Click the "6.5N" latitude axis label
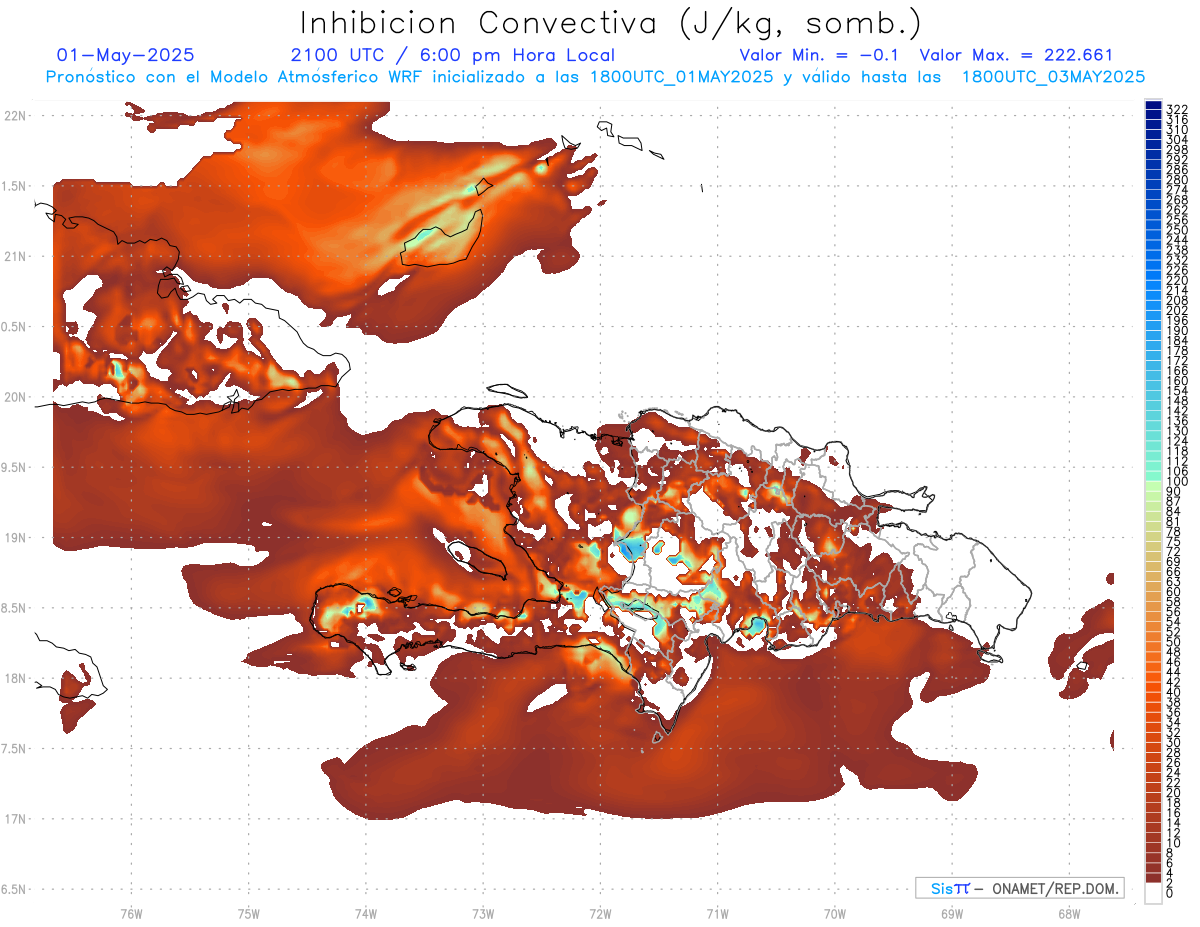Screen dimensions: 1200x927 14,889
